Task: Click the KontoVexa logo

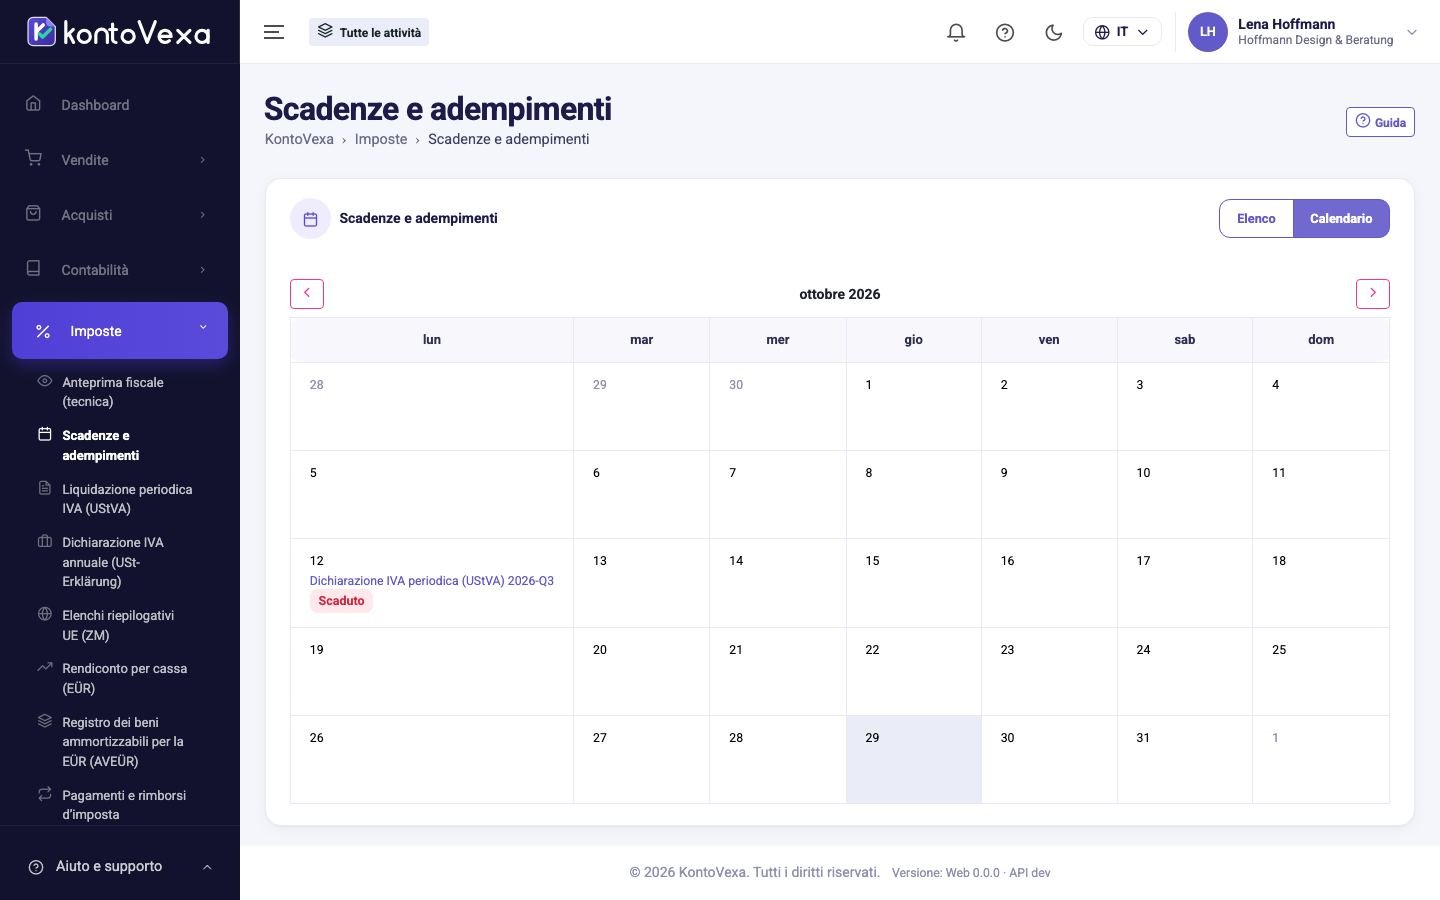Action: point(119,32)
